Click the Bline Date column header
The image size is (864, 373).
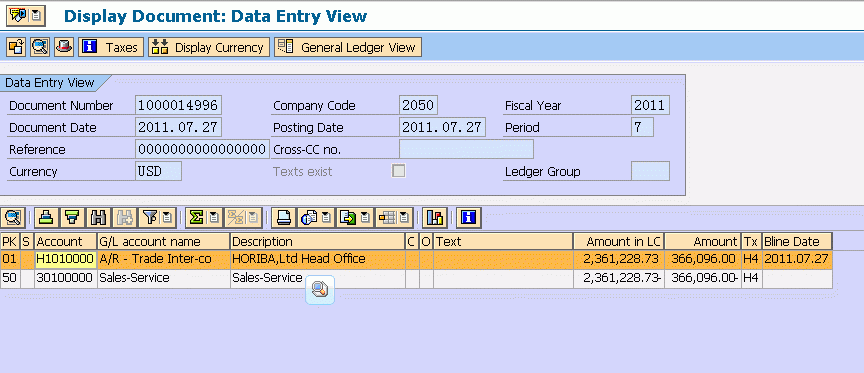coord(797,241)
